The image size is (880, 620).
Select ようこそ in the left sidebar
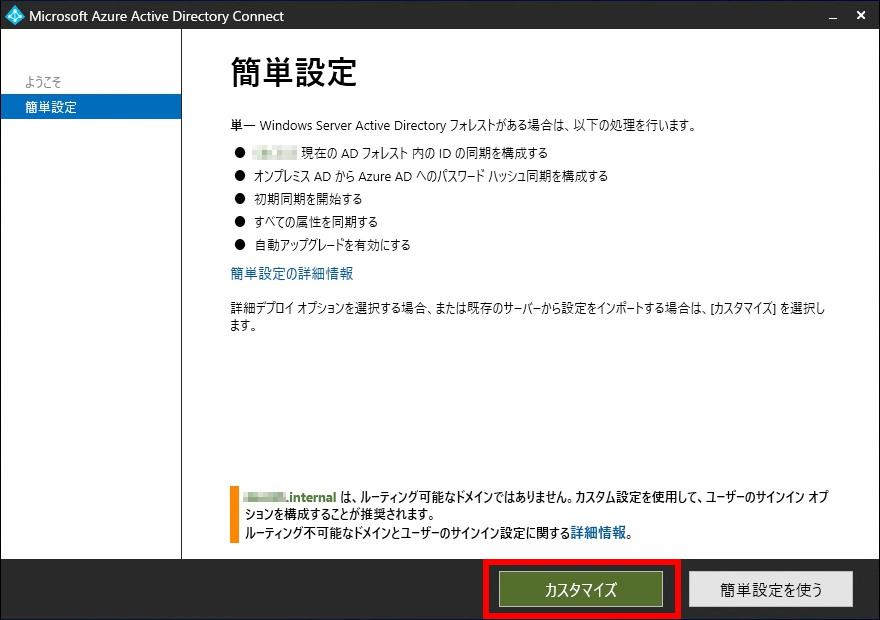pyautogui.click(x=43, y=82)
